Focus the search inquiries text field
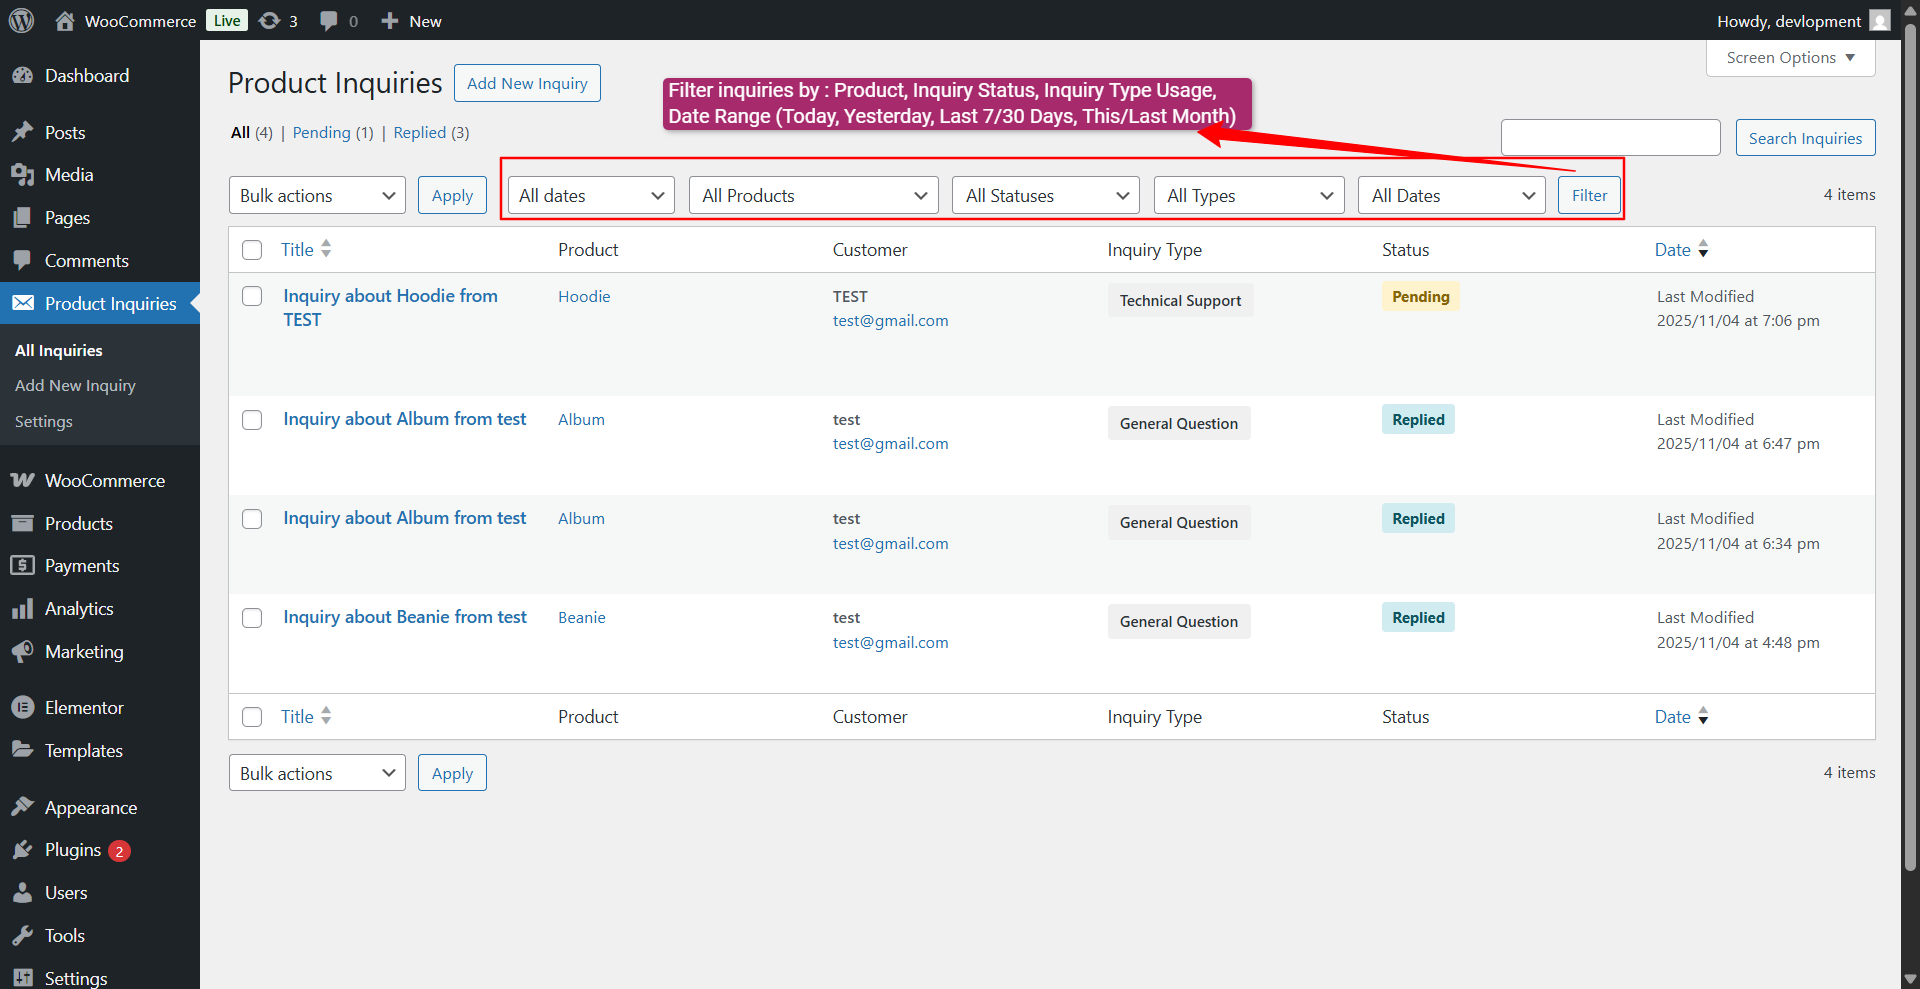The image size is (1920, 989). pyautogui.click(x=1610, y=138)
